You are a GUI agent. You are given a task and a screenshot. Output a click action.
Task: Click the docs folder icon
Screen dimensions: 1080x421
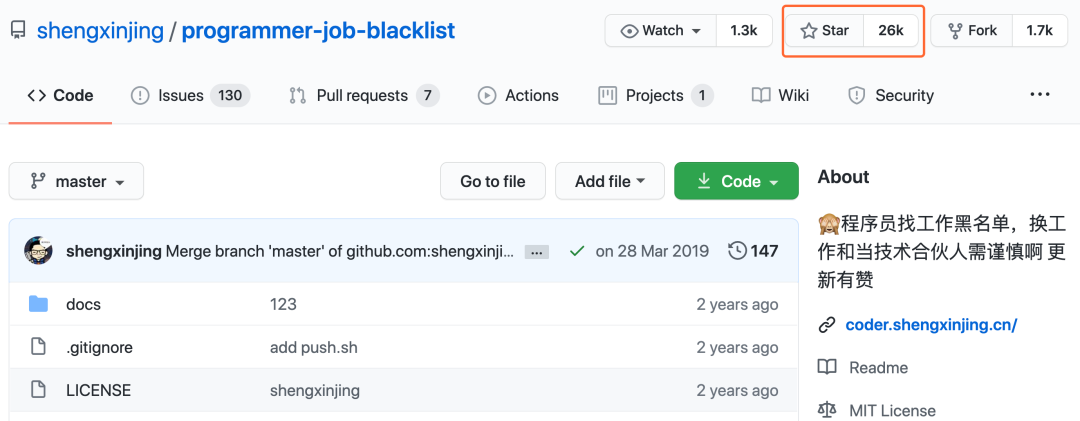(x=39, y=304)
